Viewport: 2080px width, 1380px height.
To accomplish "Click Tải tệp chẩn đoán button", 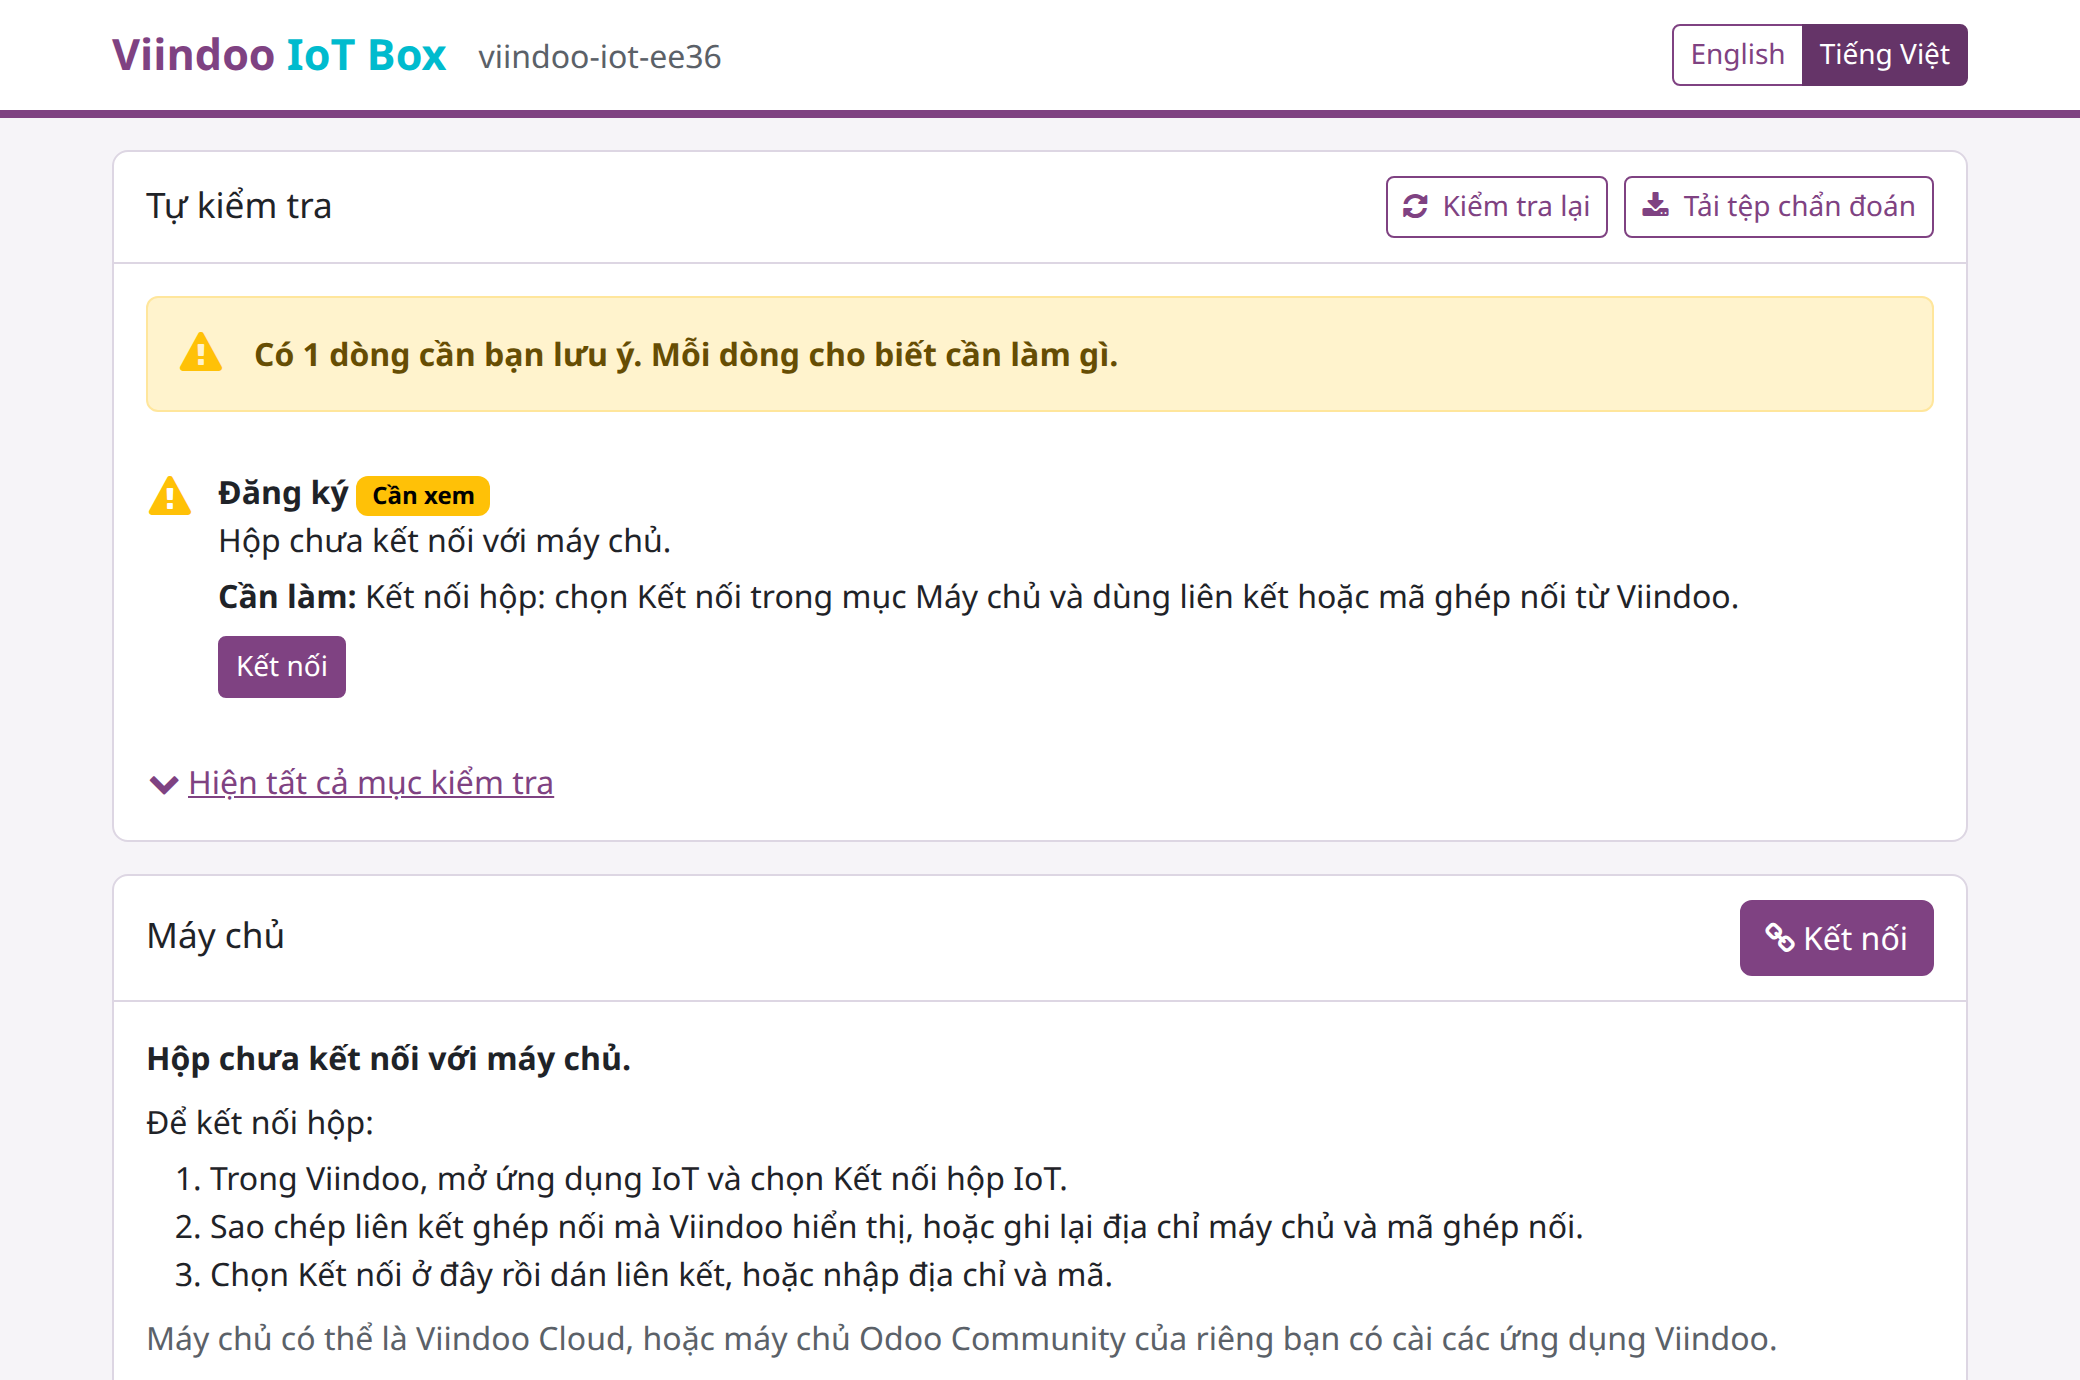I will point(1778,207).
